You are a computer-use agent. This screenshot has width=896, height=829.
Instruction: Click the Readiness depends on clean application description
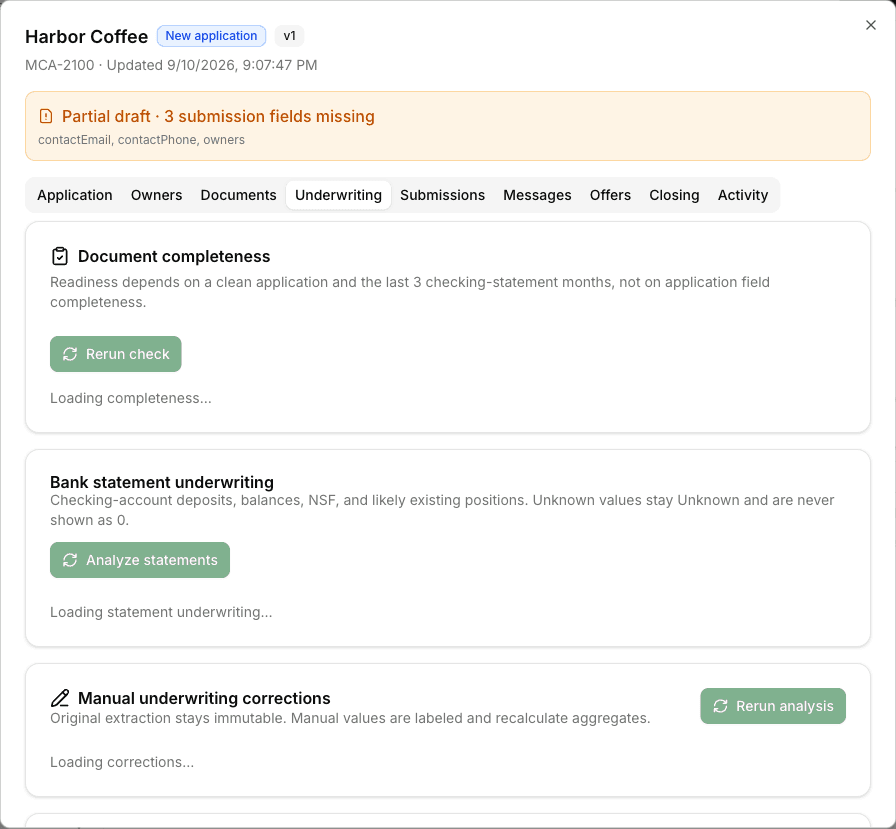(x=410, y=292)
